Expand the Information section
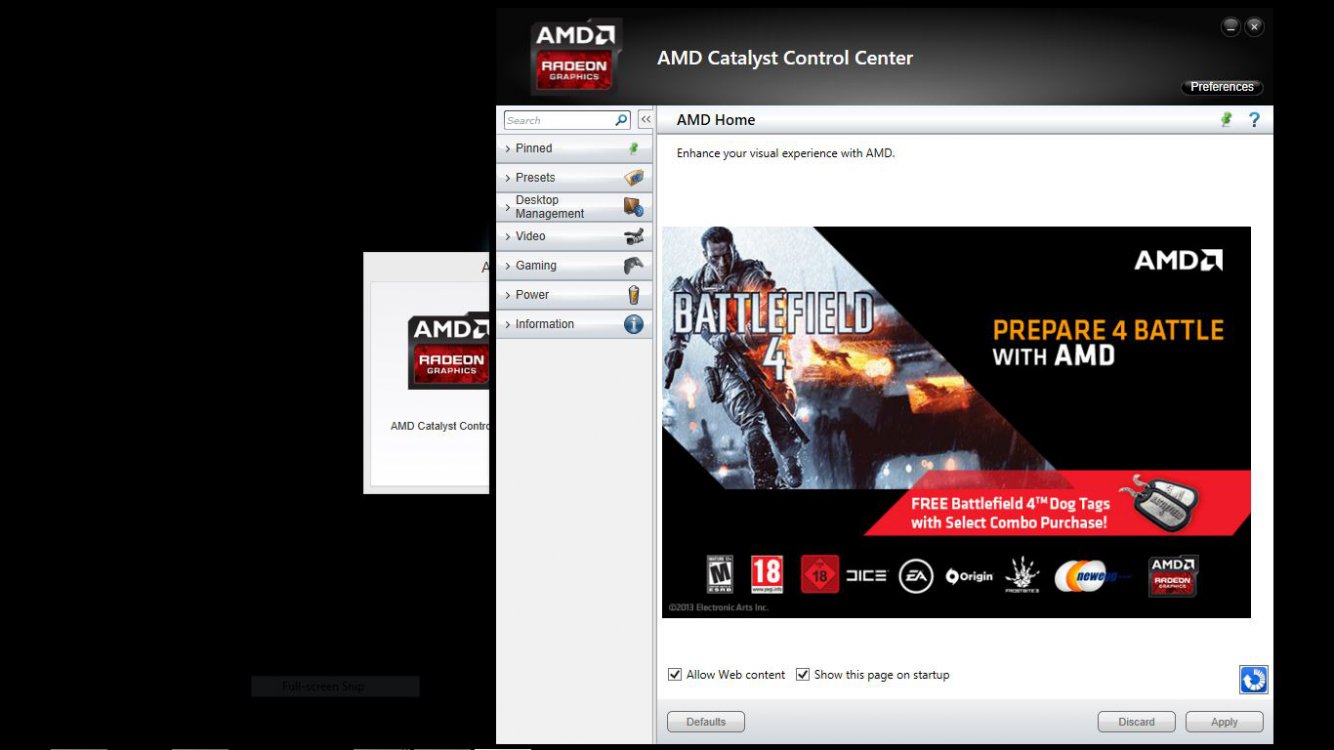 pyautogui.click(x=574, y=324)
